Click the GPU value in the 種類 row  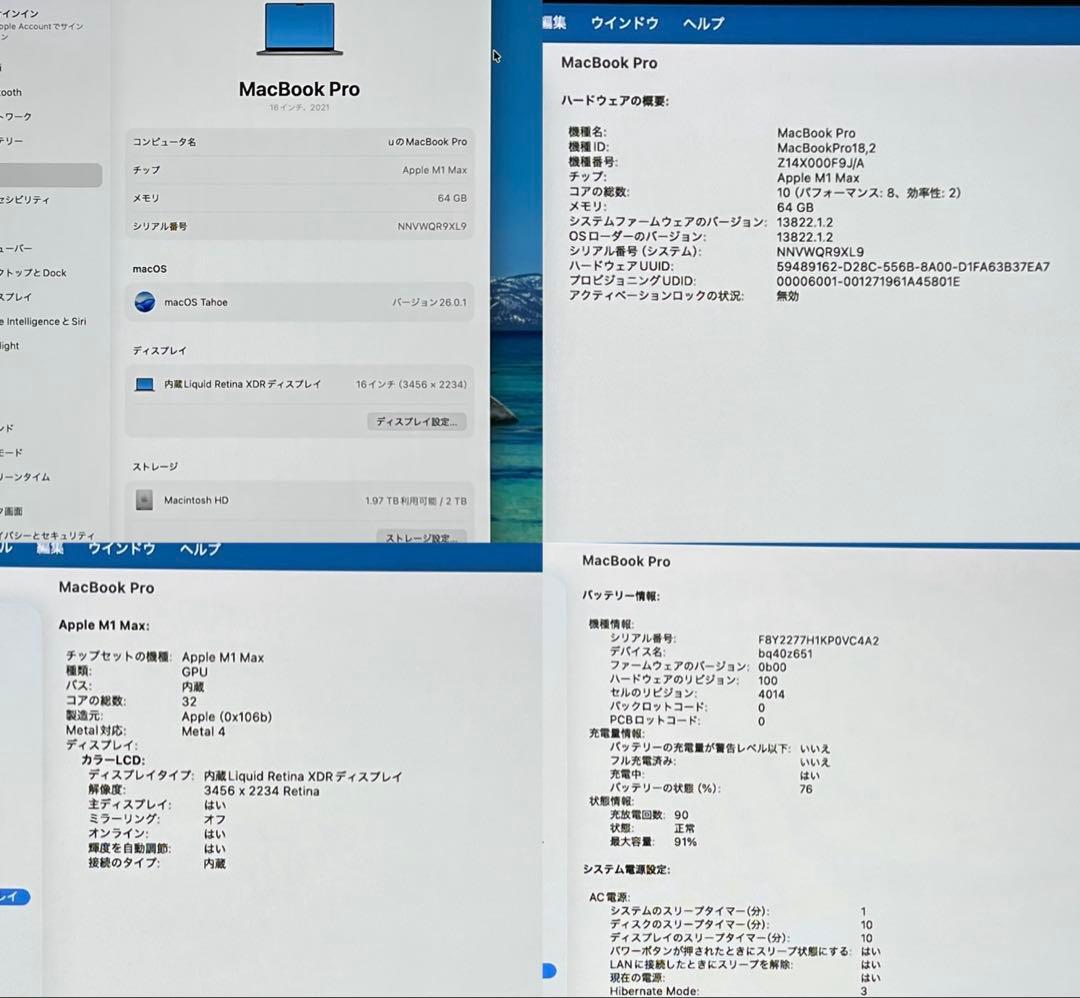194,672
